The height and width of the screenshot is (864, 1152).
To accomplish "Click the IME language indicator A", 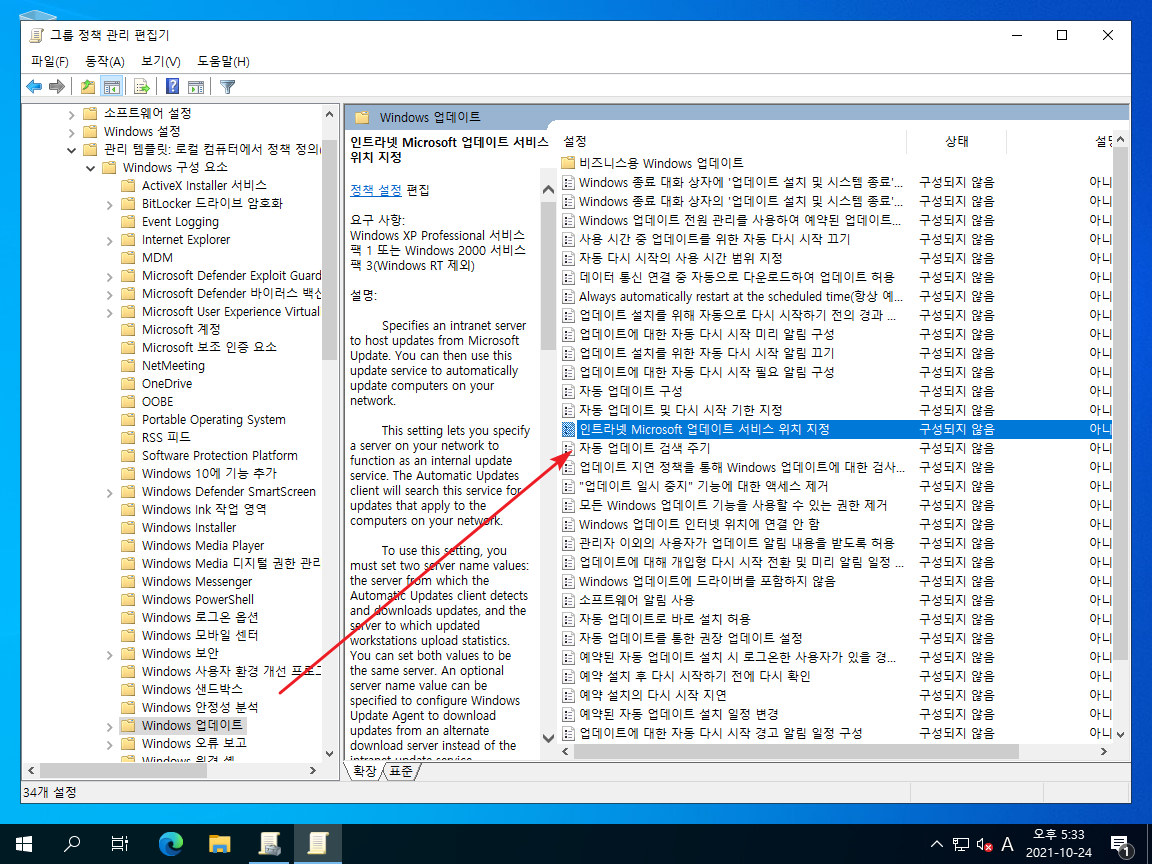I will [1007, 845].
